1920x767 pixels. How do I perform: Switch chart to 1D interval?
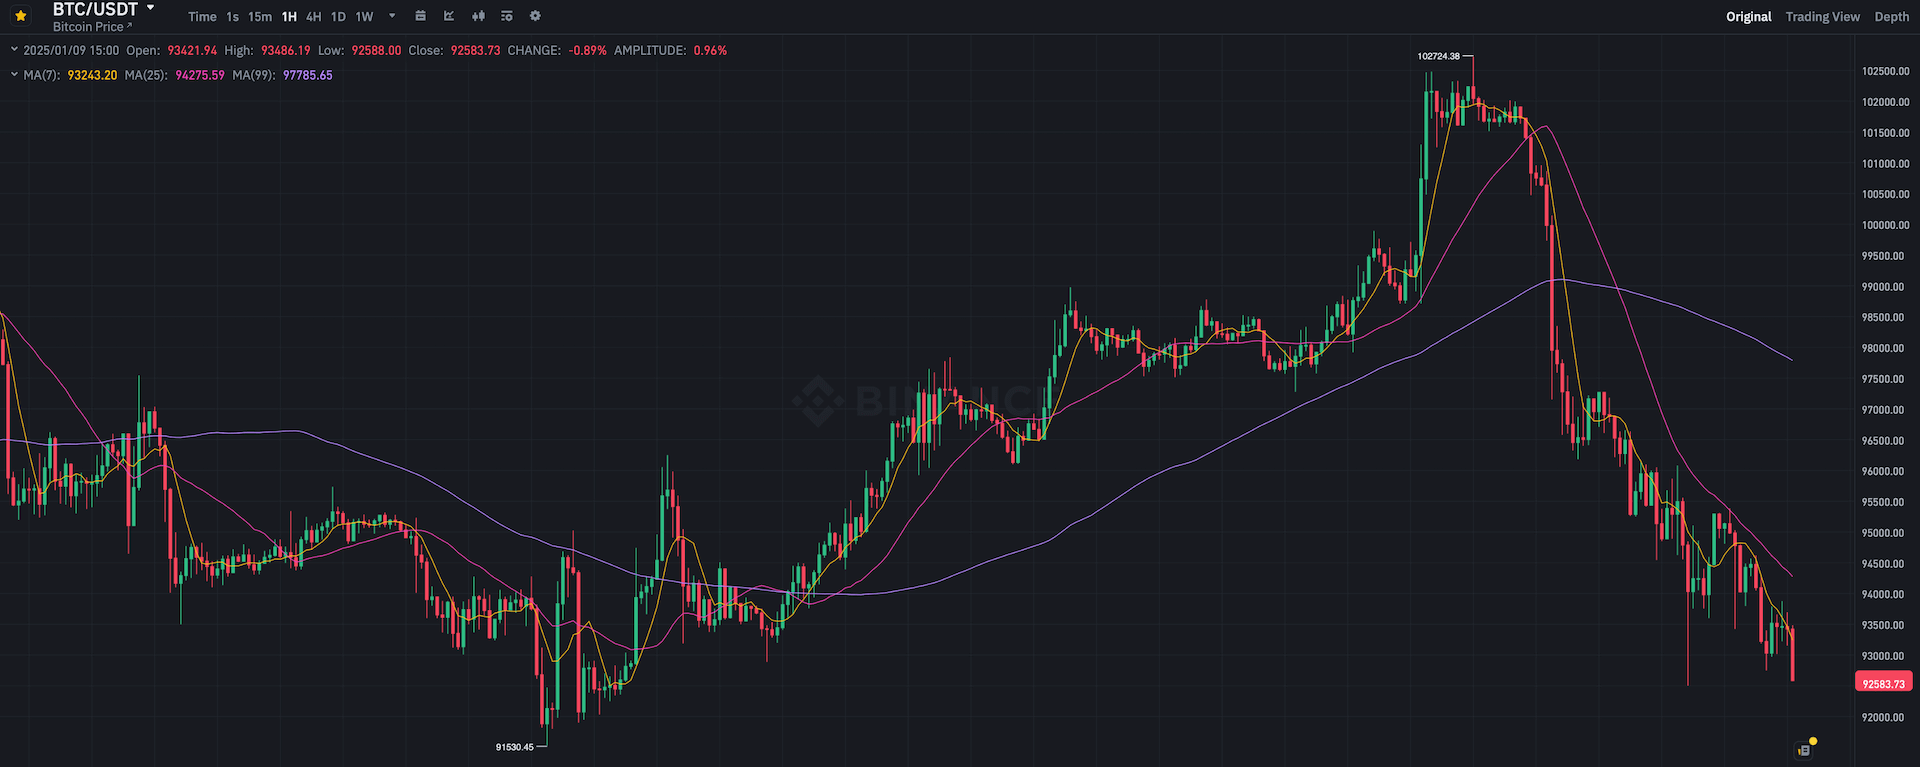(338, 17)
